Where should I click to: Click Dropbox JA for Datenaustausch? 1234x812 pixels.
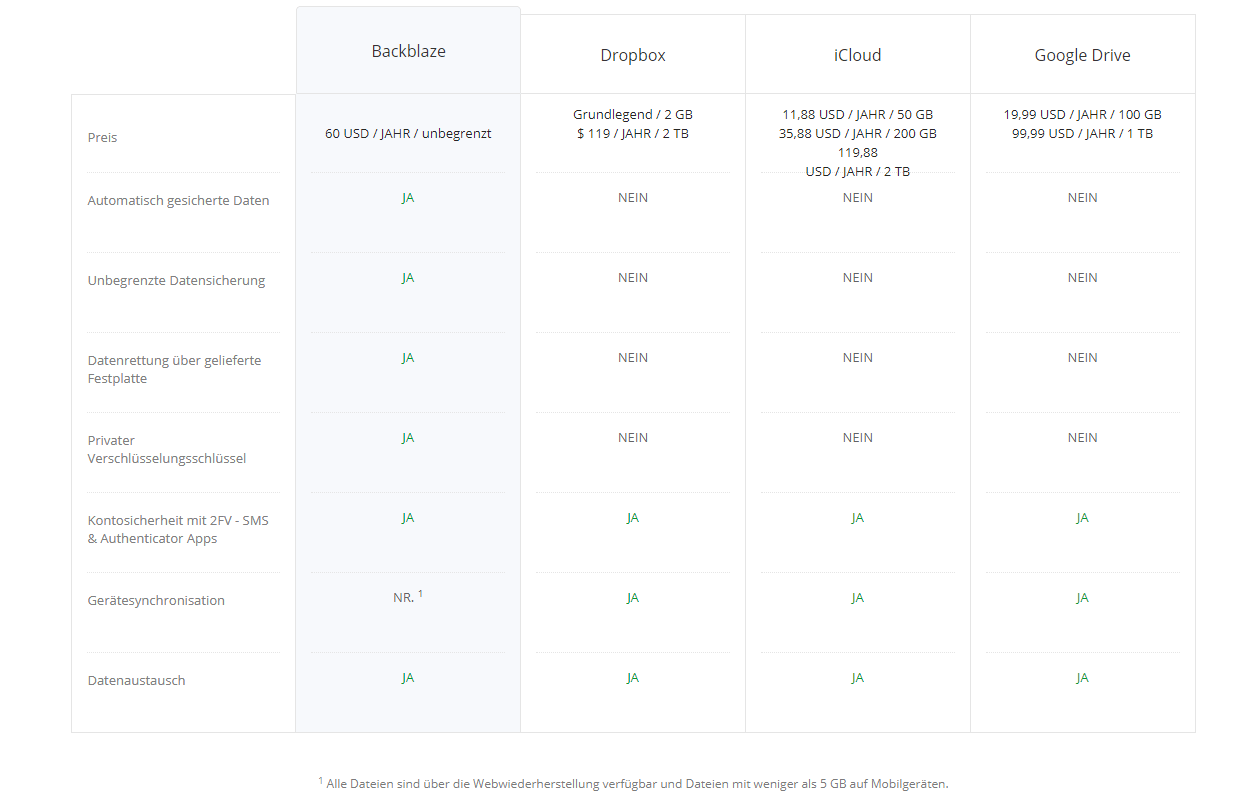(633, 677)
